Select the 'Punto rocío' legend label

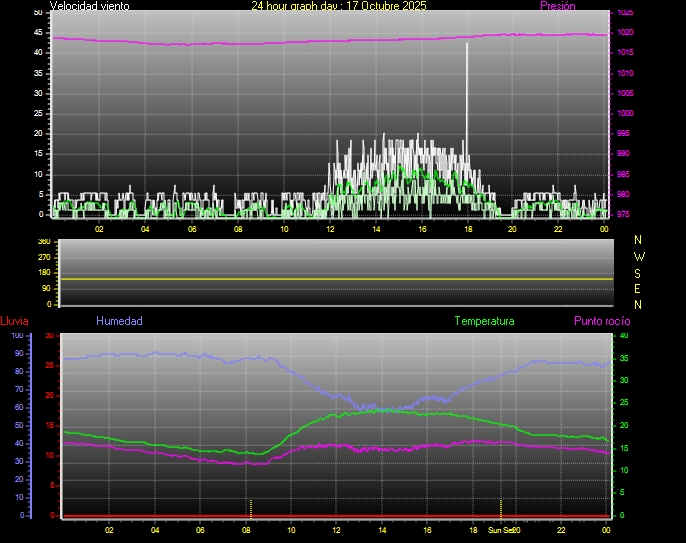pyautogui.click(x=602, y=321)
